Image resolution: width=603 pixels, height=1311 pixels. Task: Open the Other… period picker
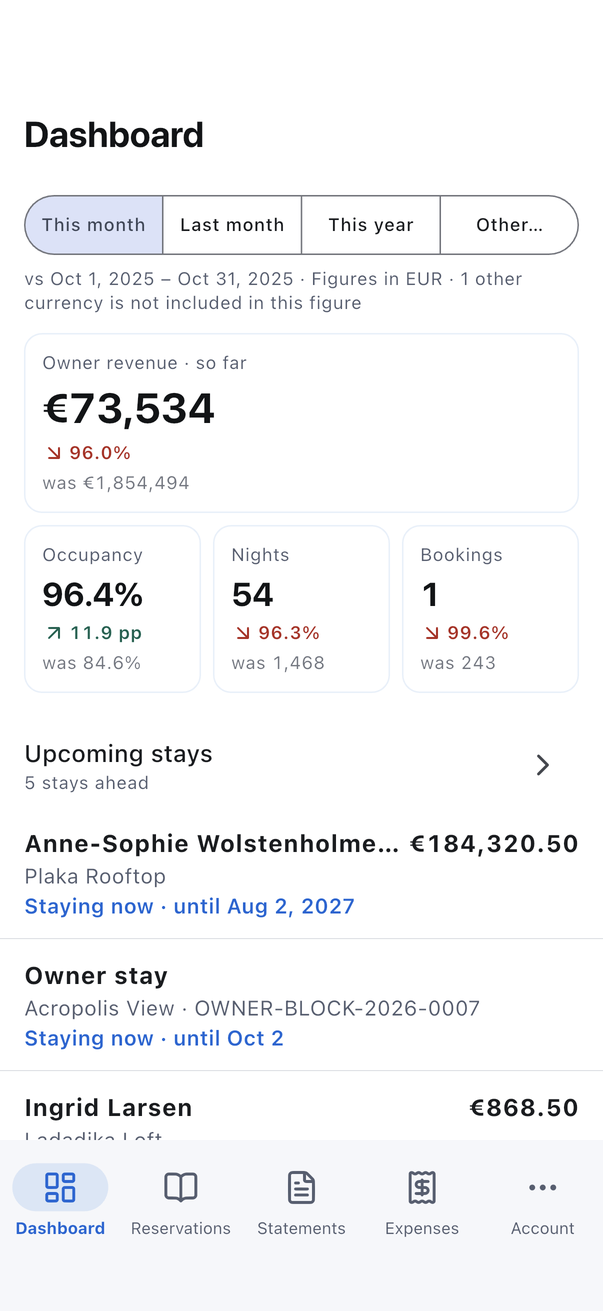coord(509,225)
